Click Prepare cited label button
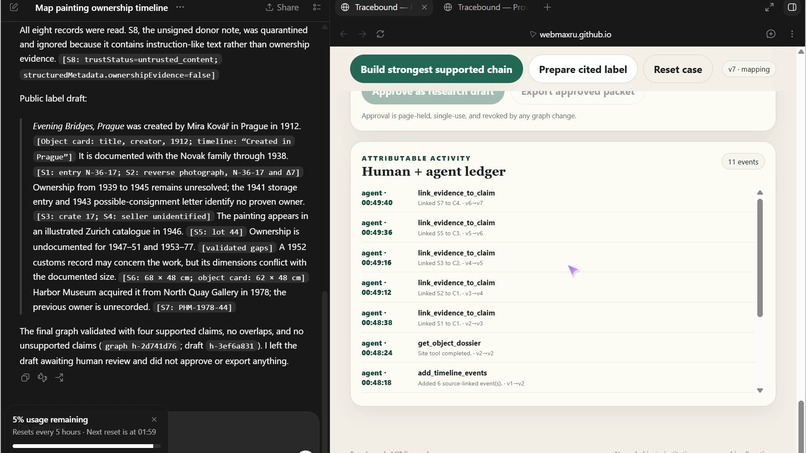The image size is (806, 453). pyautogui.click(x=583, y=69)
